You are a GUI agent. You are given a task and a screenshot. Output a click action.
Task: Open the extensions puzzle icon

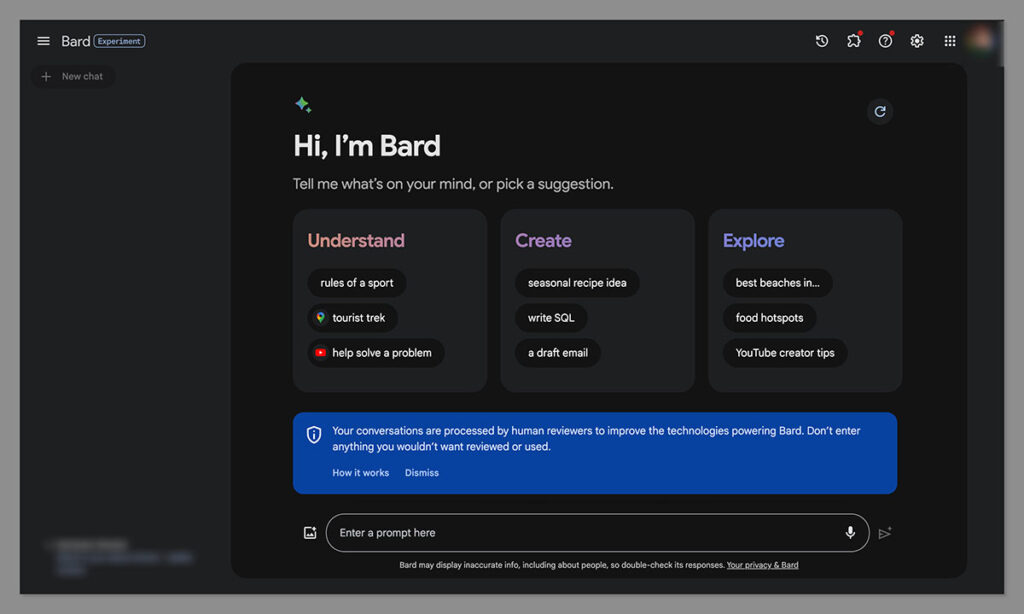[x=854, y=41]
